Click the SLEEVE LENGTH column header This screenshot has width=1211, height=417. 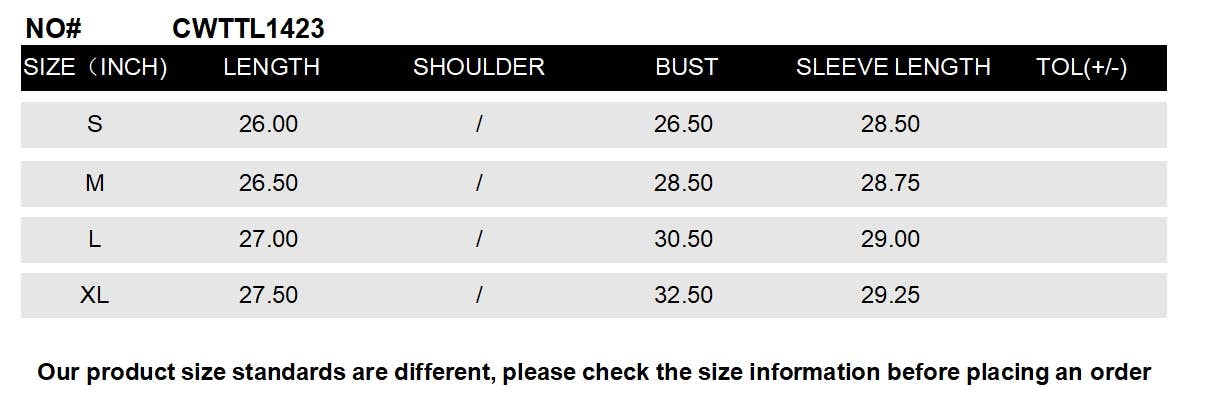[892, 67]
